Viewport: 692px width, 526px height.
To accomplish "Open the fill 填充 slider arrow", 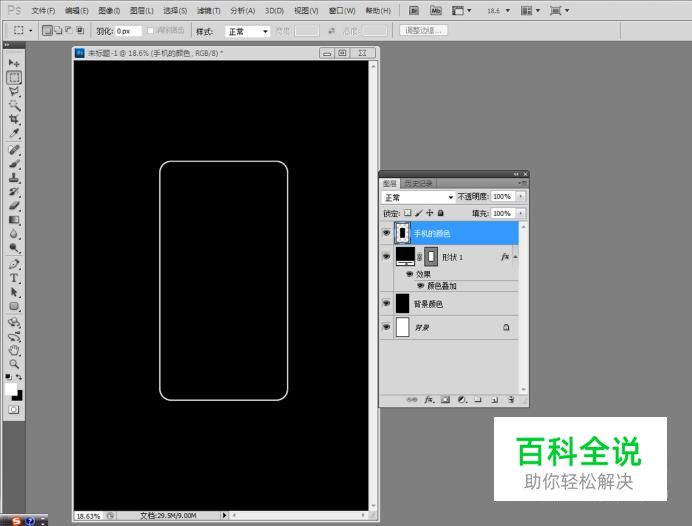I will [521, 213].
